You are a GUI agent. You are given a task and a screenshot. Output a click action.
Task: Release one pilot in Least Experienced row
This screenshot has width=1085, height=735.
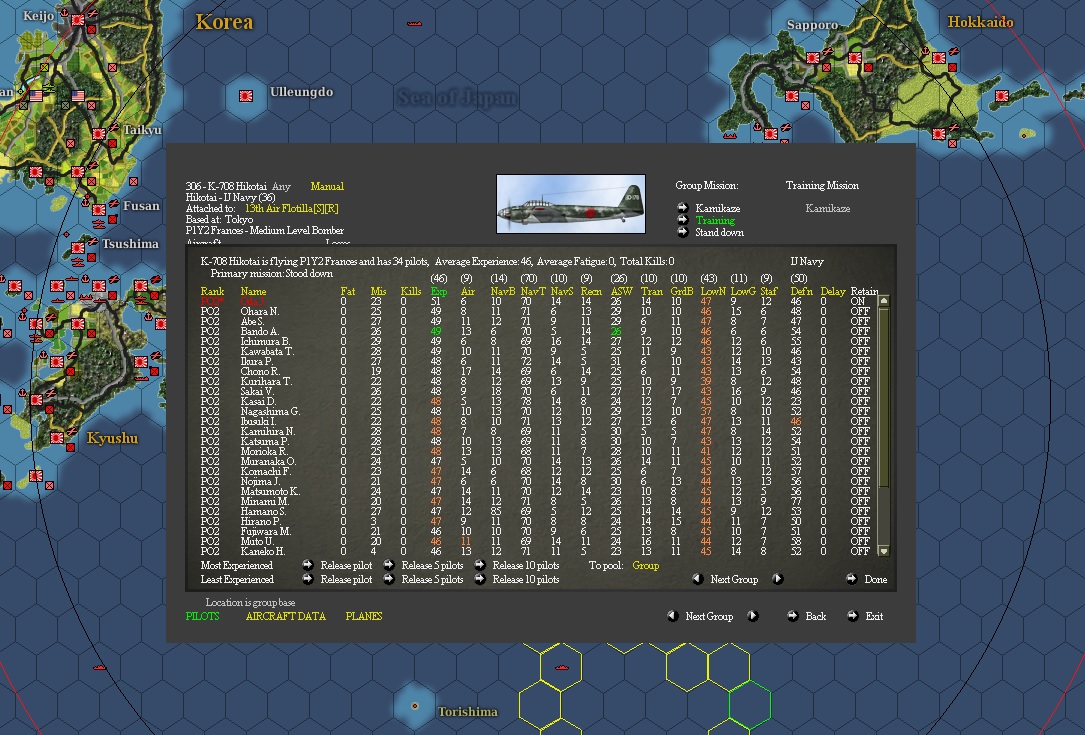[x=307, y=579]
